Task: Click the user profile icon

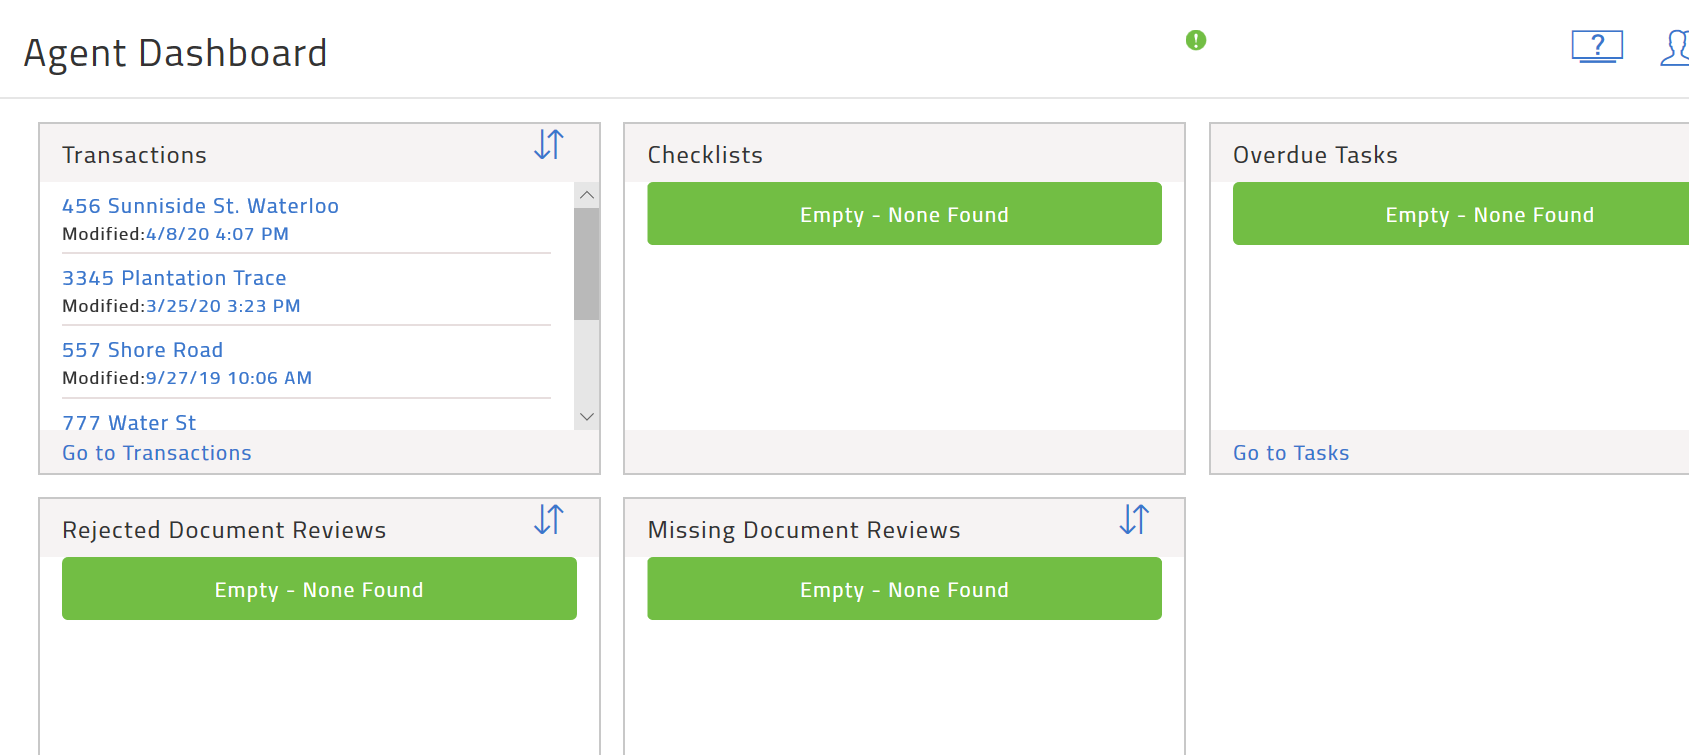Action: point(1675,46)
